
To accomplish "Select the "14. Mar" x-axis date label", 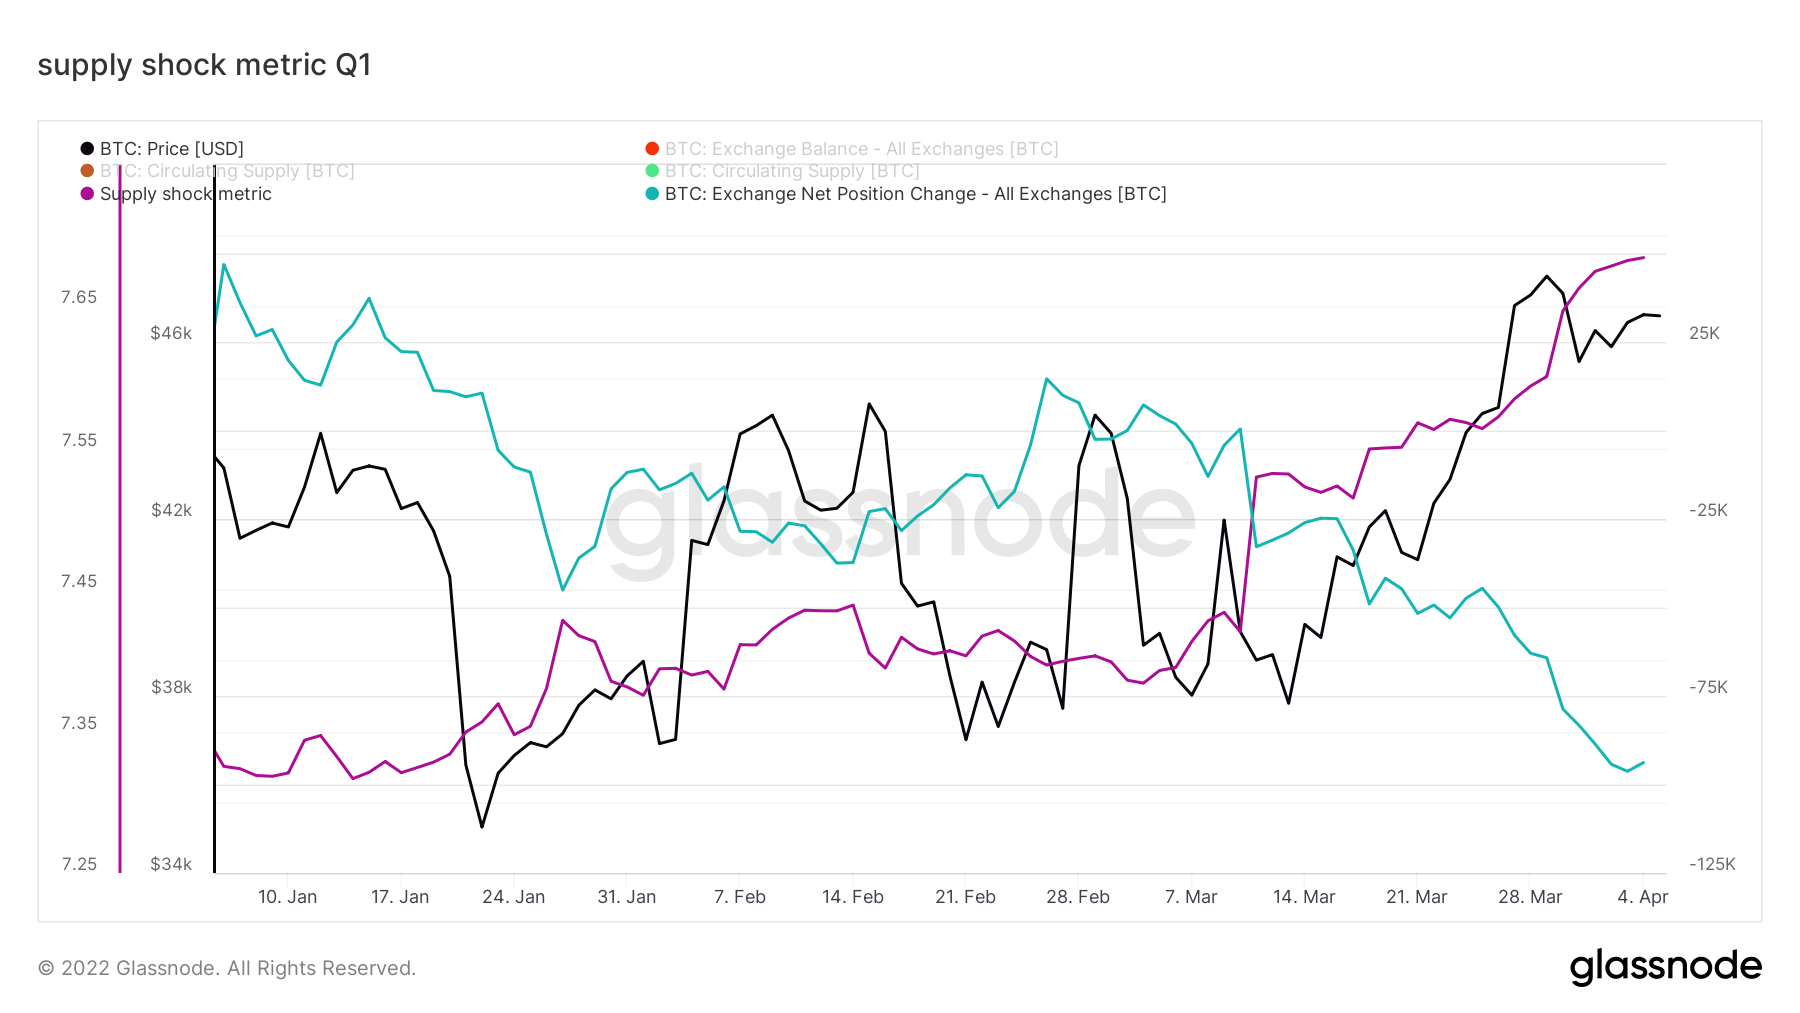I will (x=1303, y=897).
